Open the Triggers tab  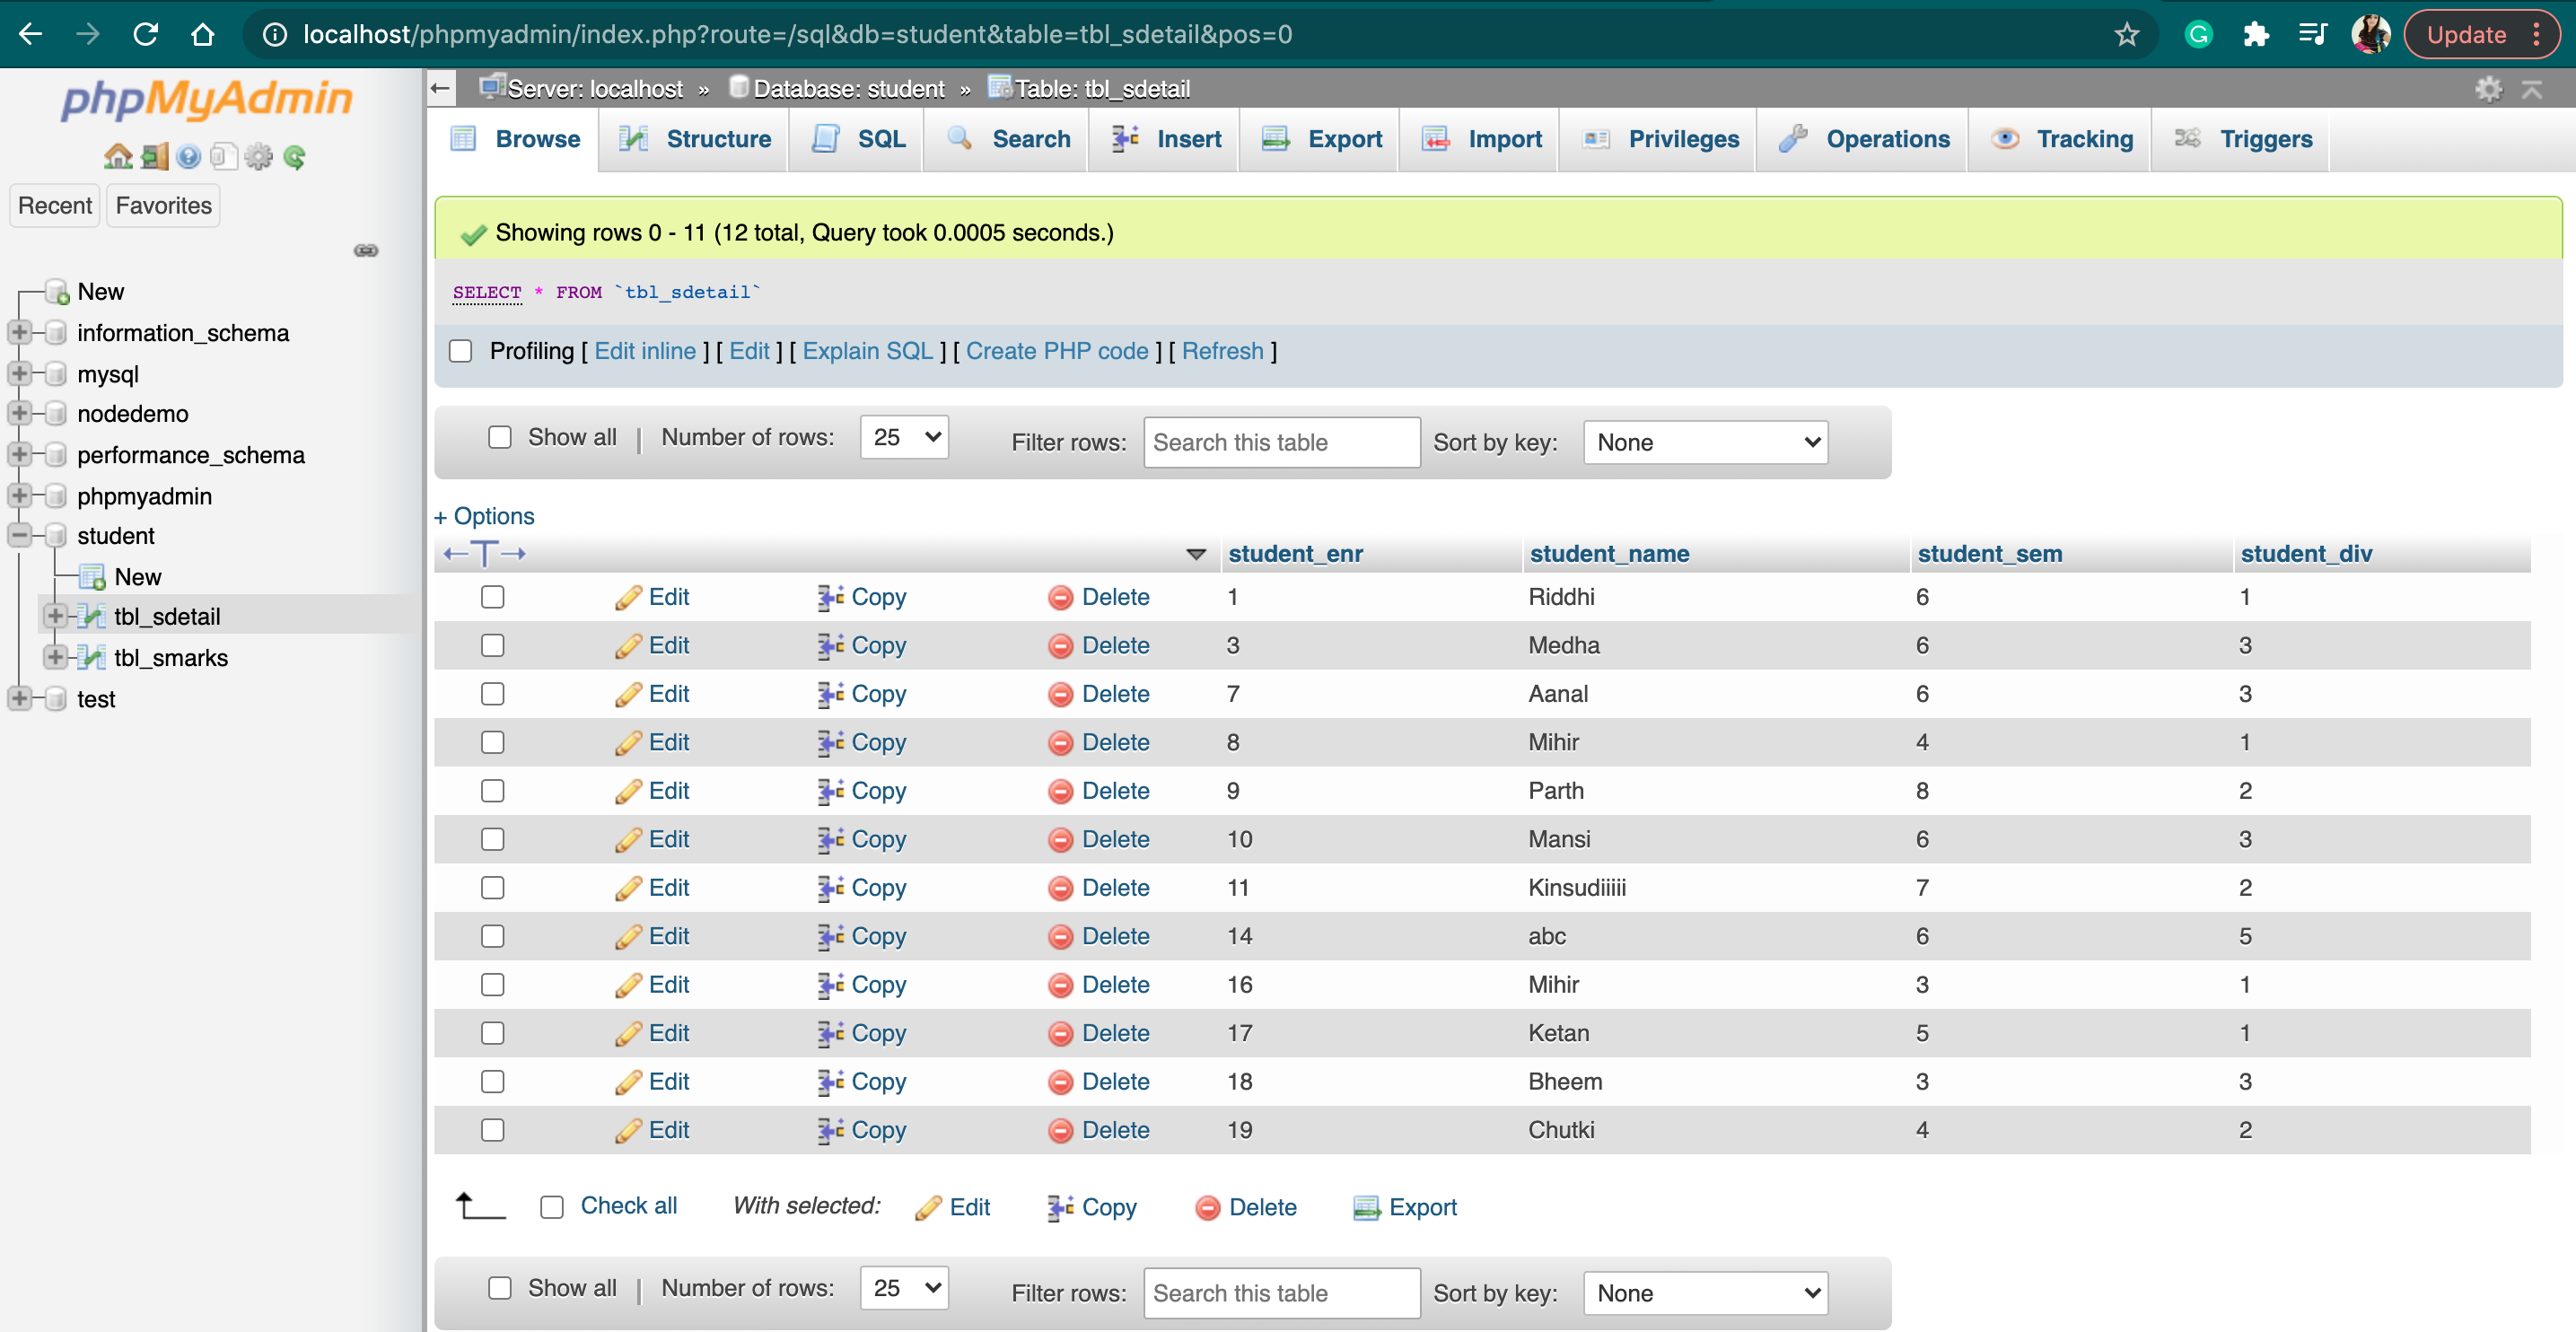tap(2242, 139)
